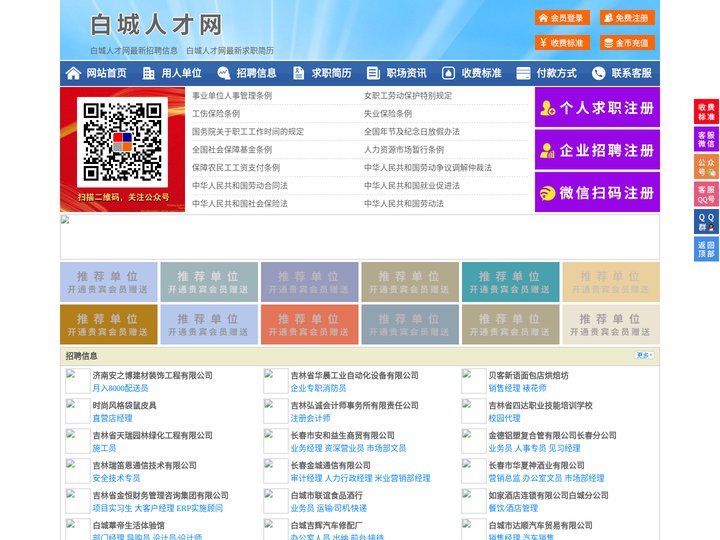Click the 个人求职注册 purple button
The height and width of the screenshot is (540, 720).
tap(597, 107)
